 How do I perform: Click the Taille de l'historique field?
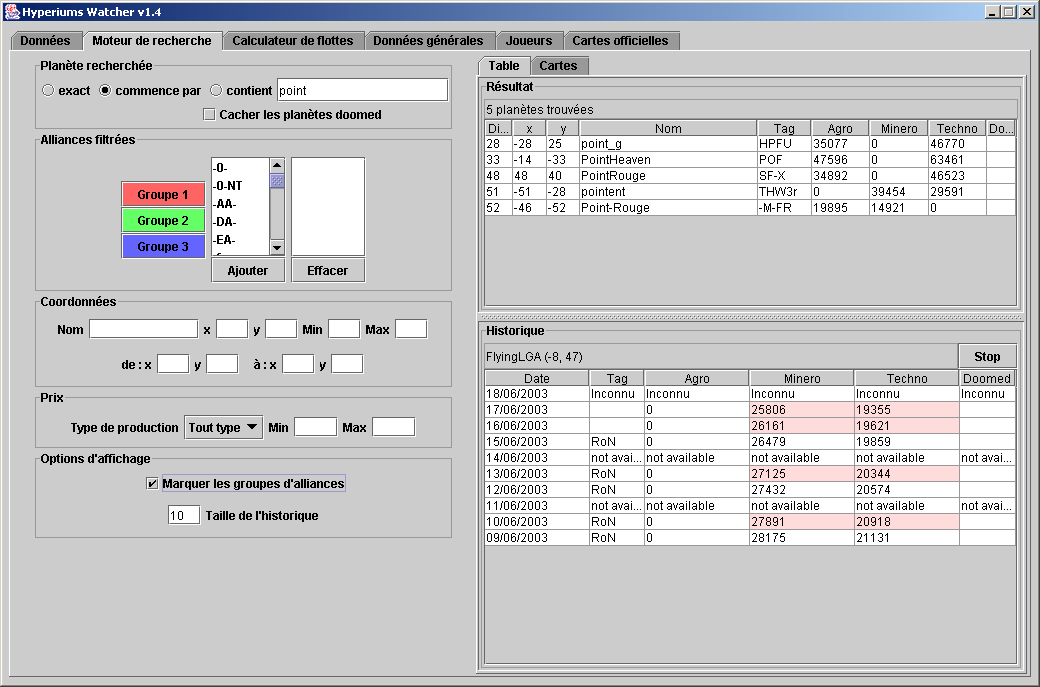[184, 515]
